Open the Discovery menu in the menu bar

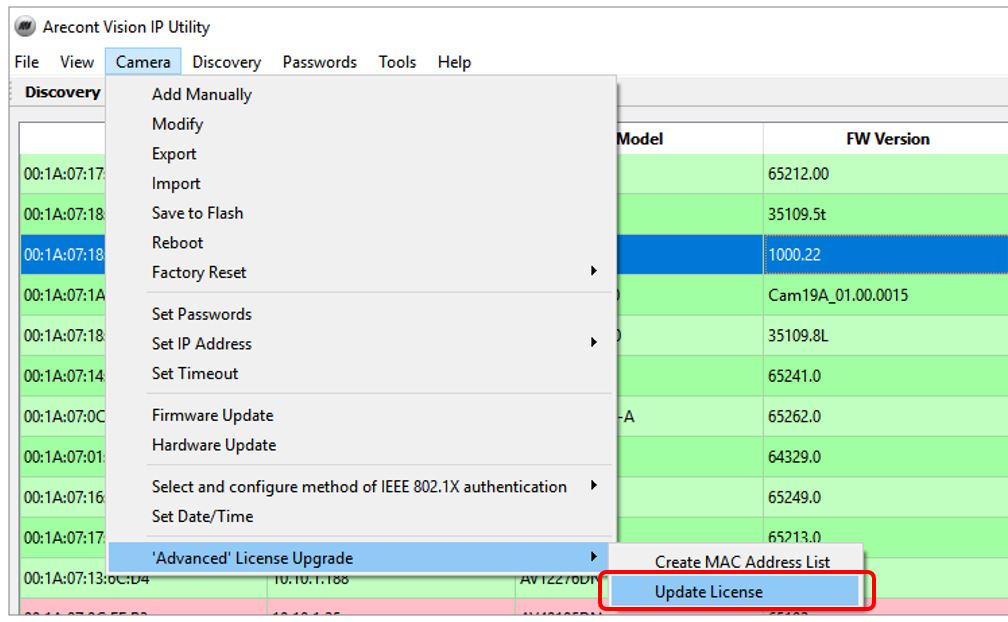point(226,62)
